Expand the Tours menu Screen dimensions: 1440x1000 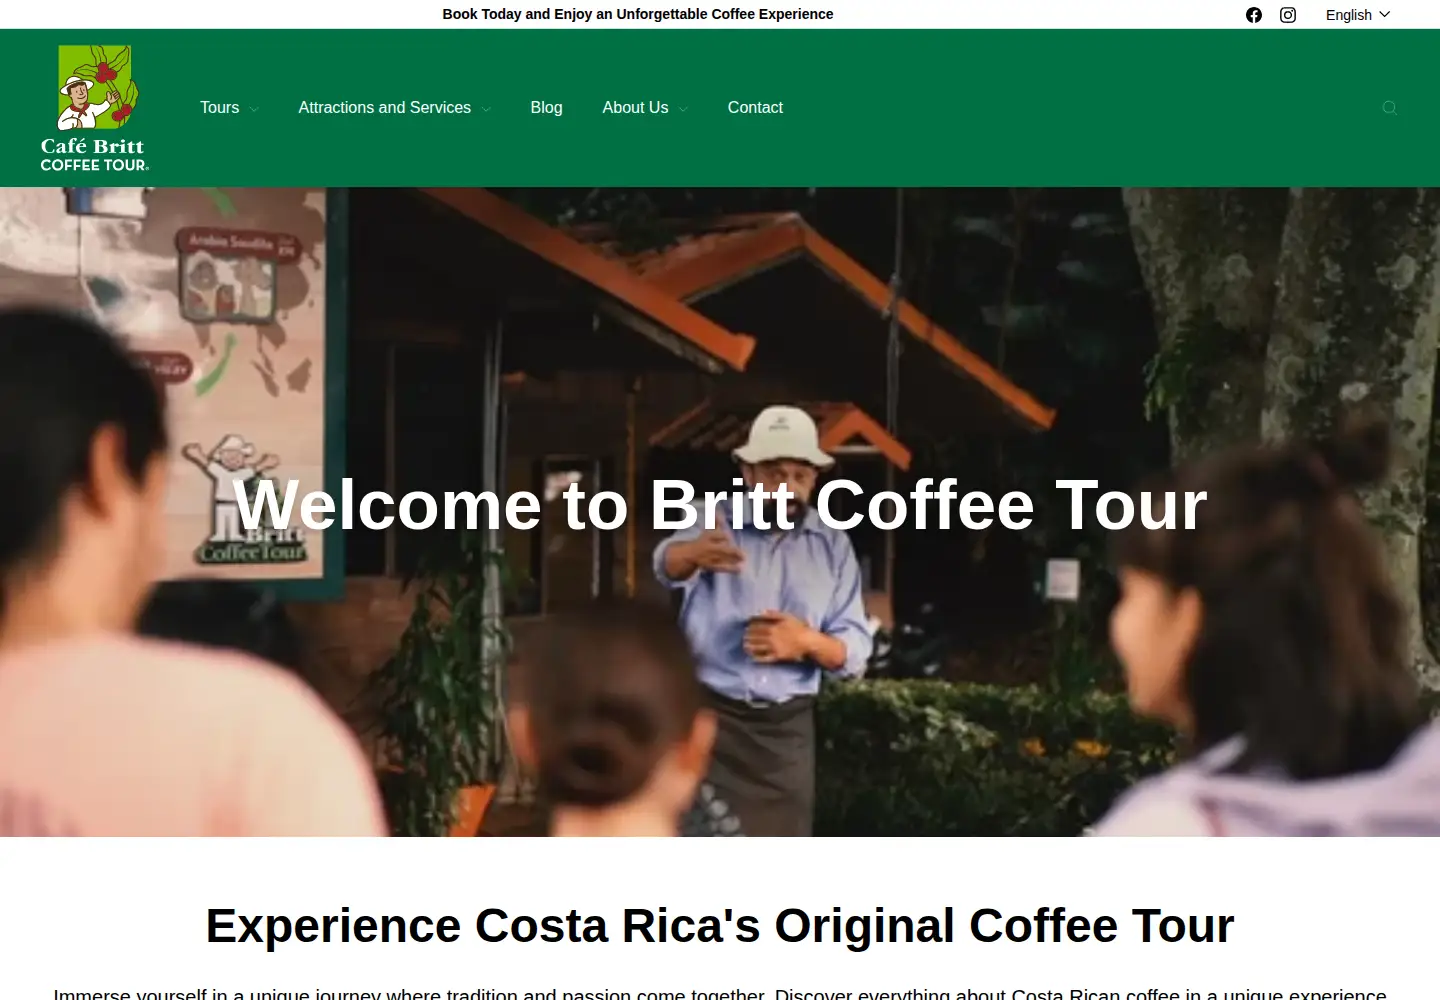(x=229, y=108)
